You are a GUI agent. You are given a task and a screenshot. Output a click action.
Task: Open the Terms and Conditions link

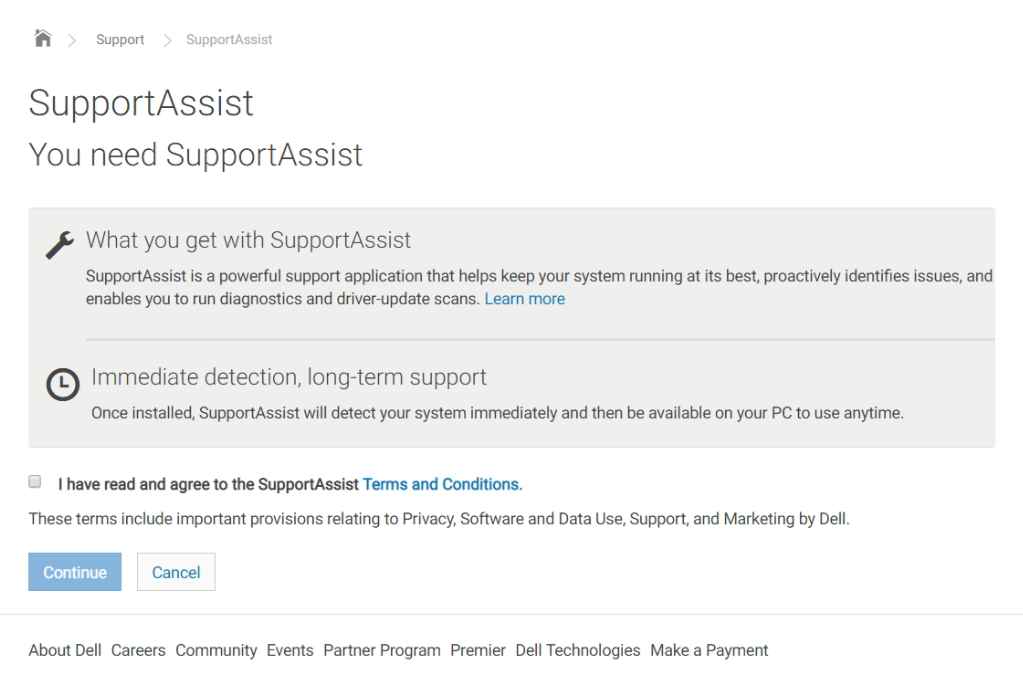click(x=442, y=484)
